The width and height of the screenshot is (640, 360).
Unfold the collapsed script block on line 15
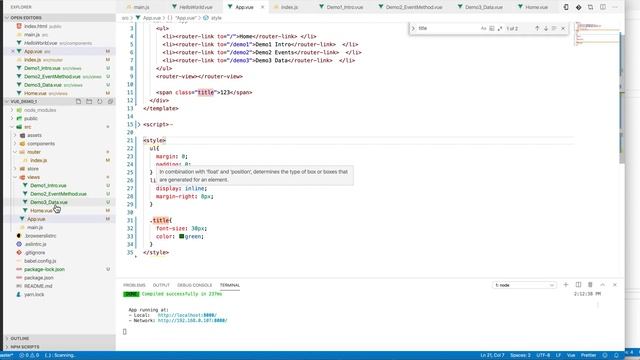point(138,124)
